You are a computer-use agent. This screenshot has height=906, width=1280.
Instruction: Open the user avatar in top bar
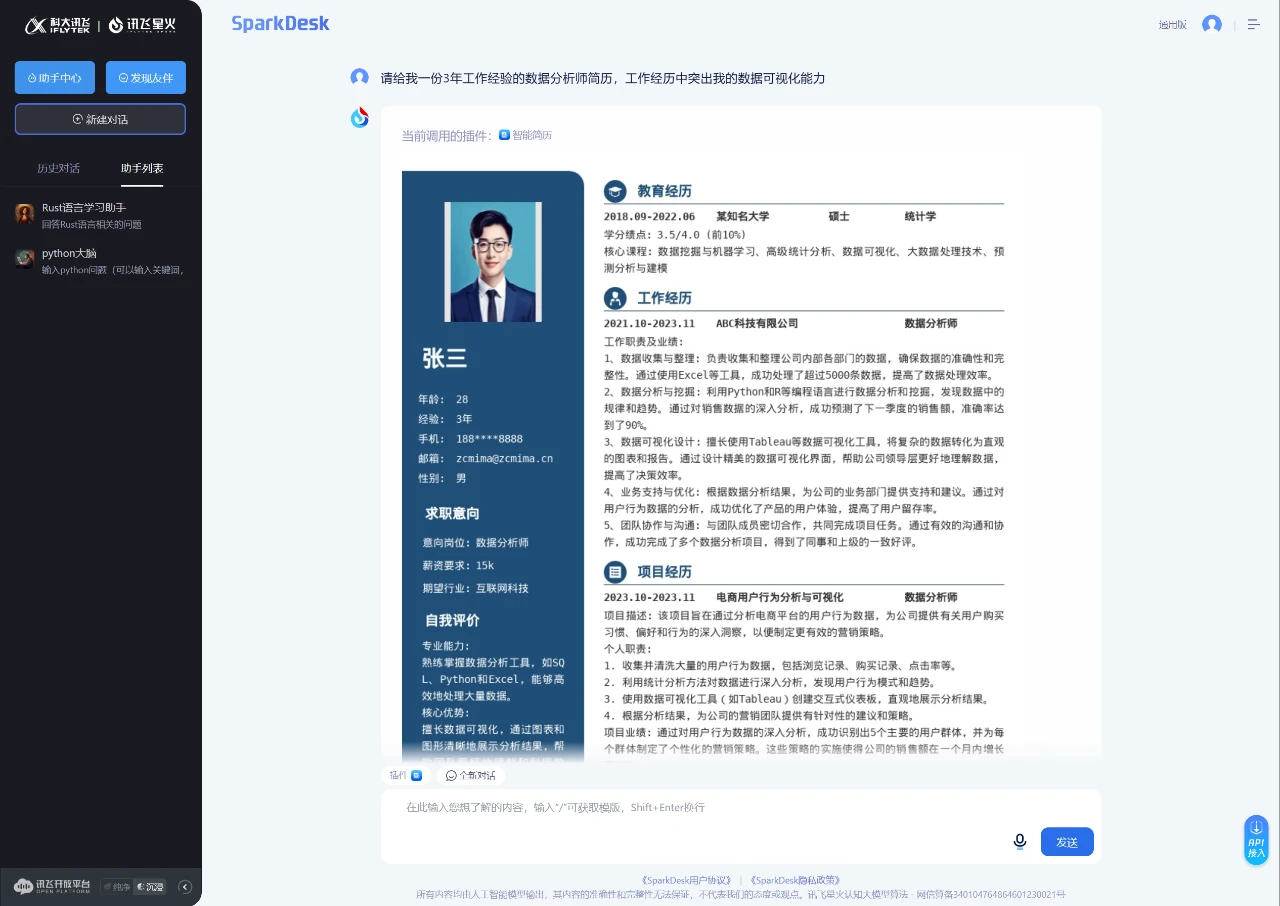[1212, 24]
